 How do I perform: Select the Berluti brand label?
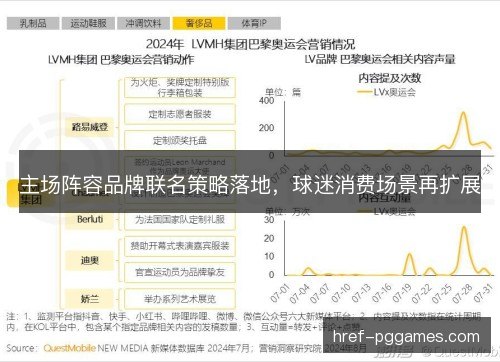coord(90,219)
